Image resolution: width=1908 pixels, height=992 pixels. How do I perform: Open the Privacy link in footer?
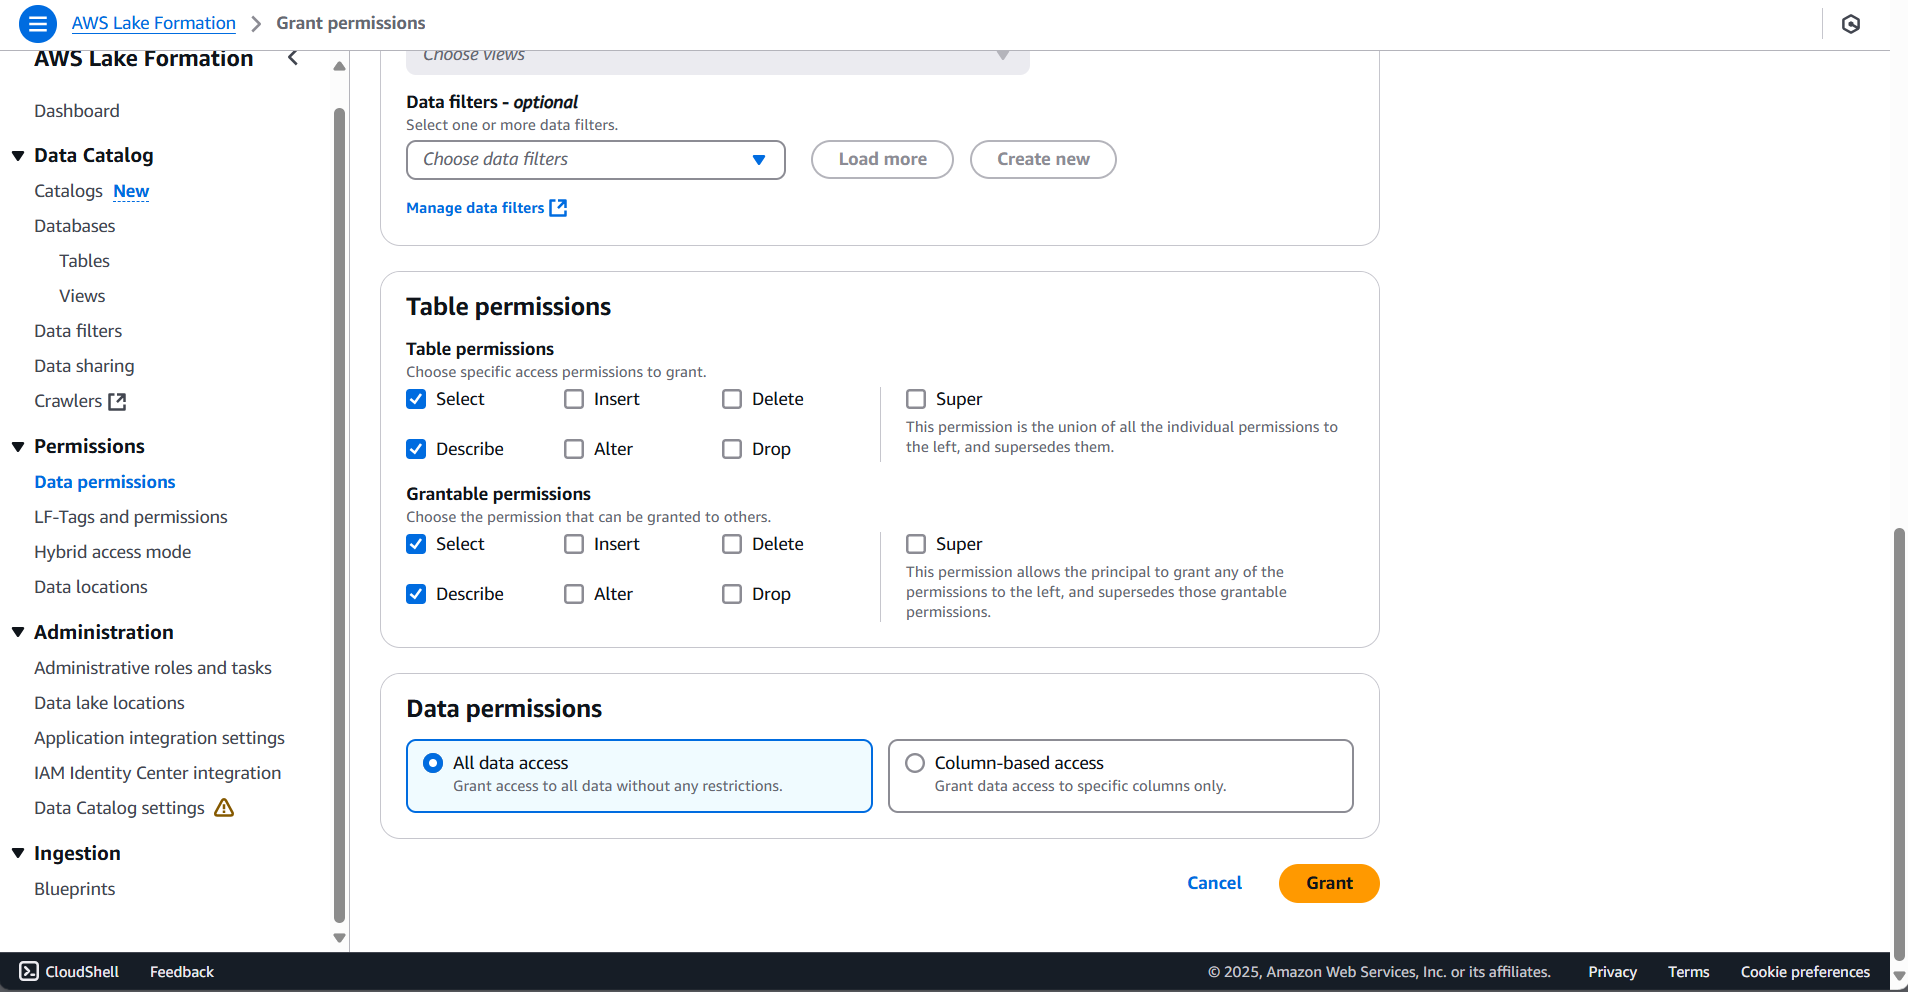coord(1612,972)
